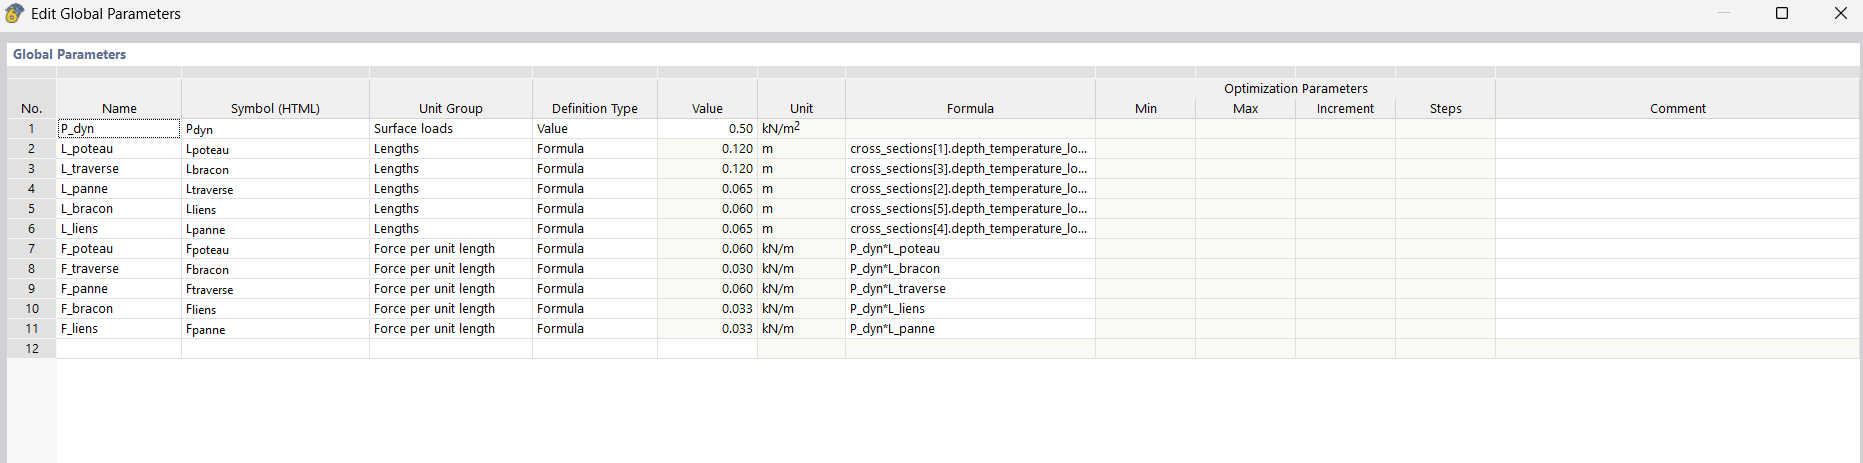Open Definition Type cell for L_poteau
The height and width of the screenshot is (463, 1863).
tap(594, 149)
